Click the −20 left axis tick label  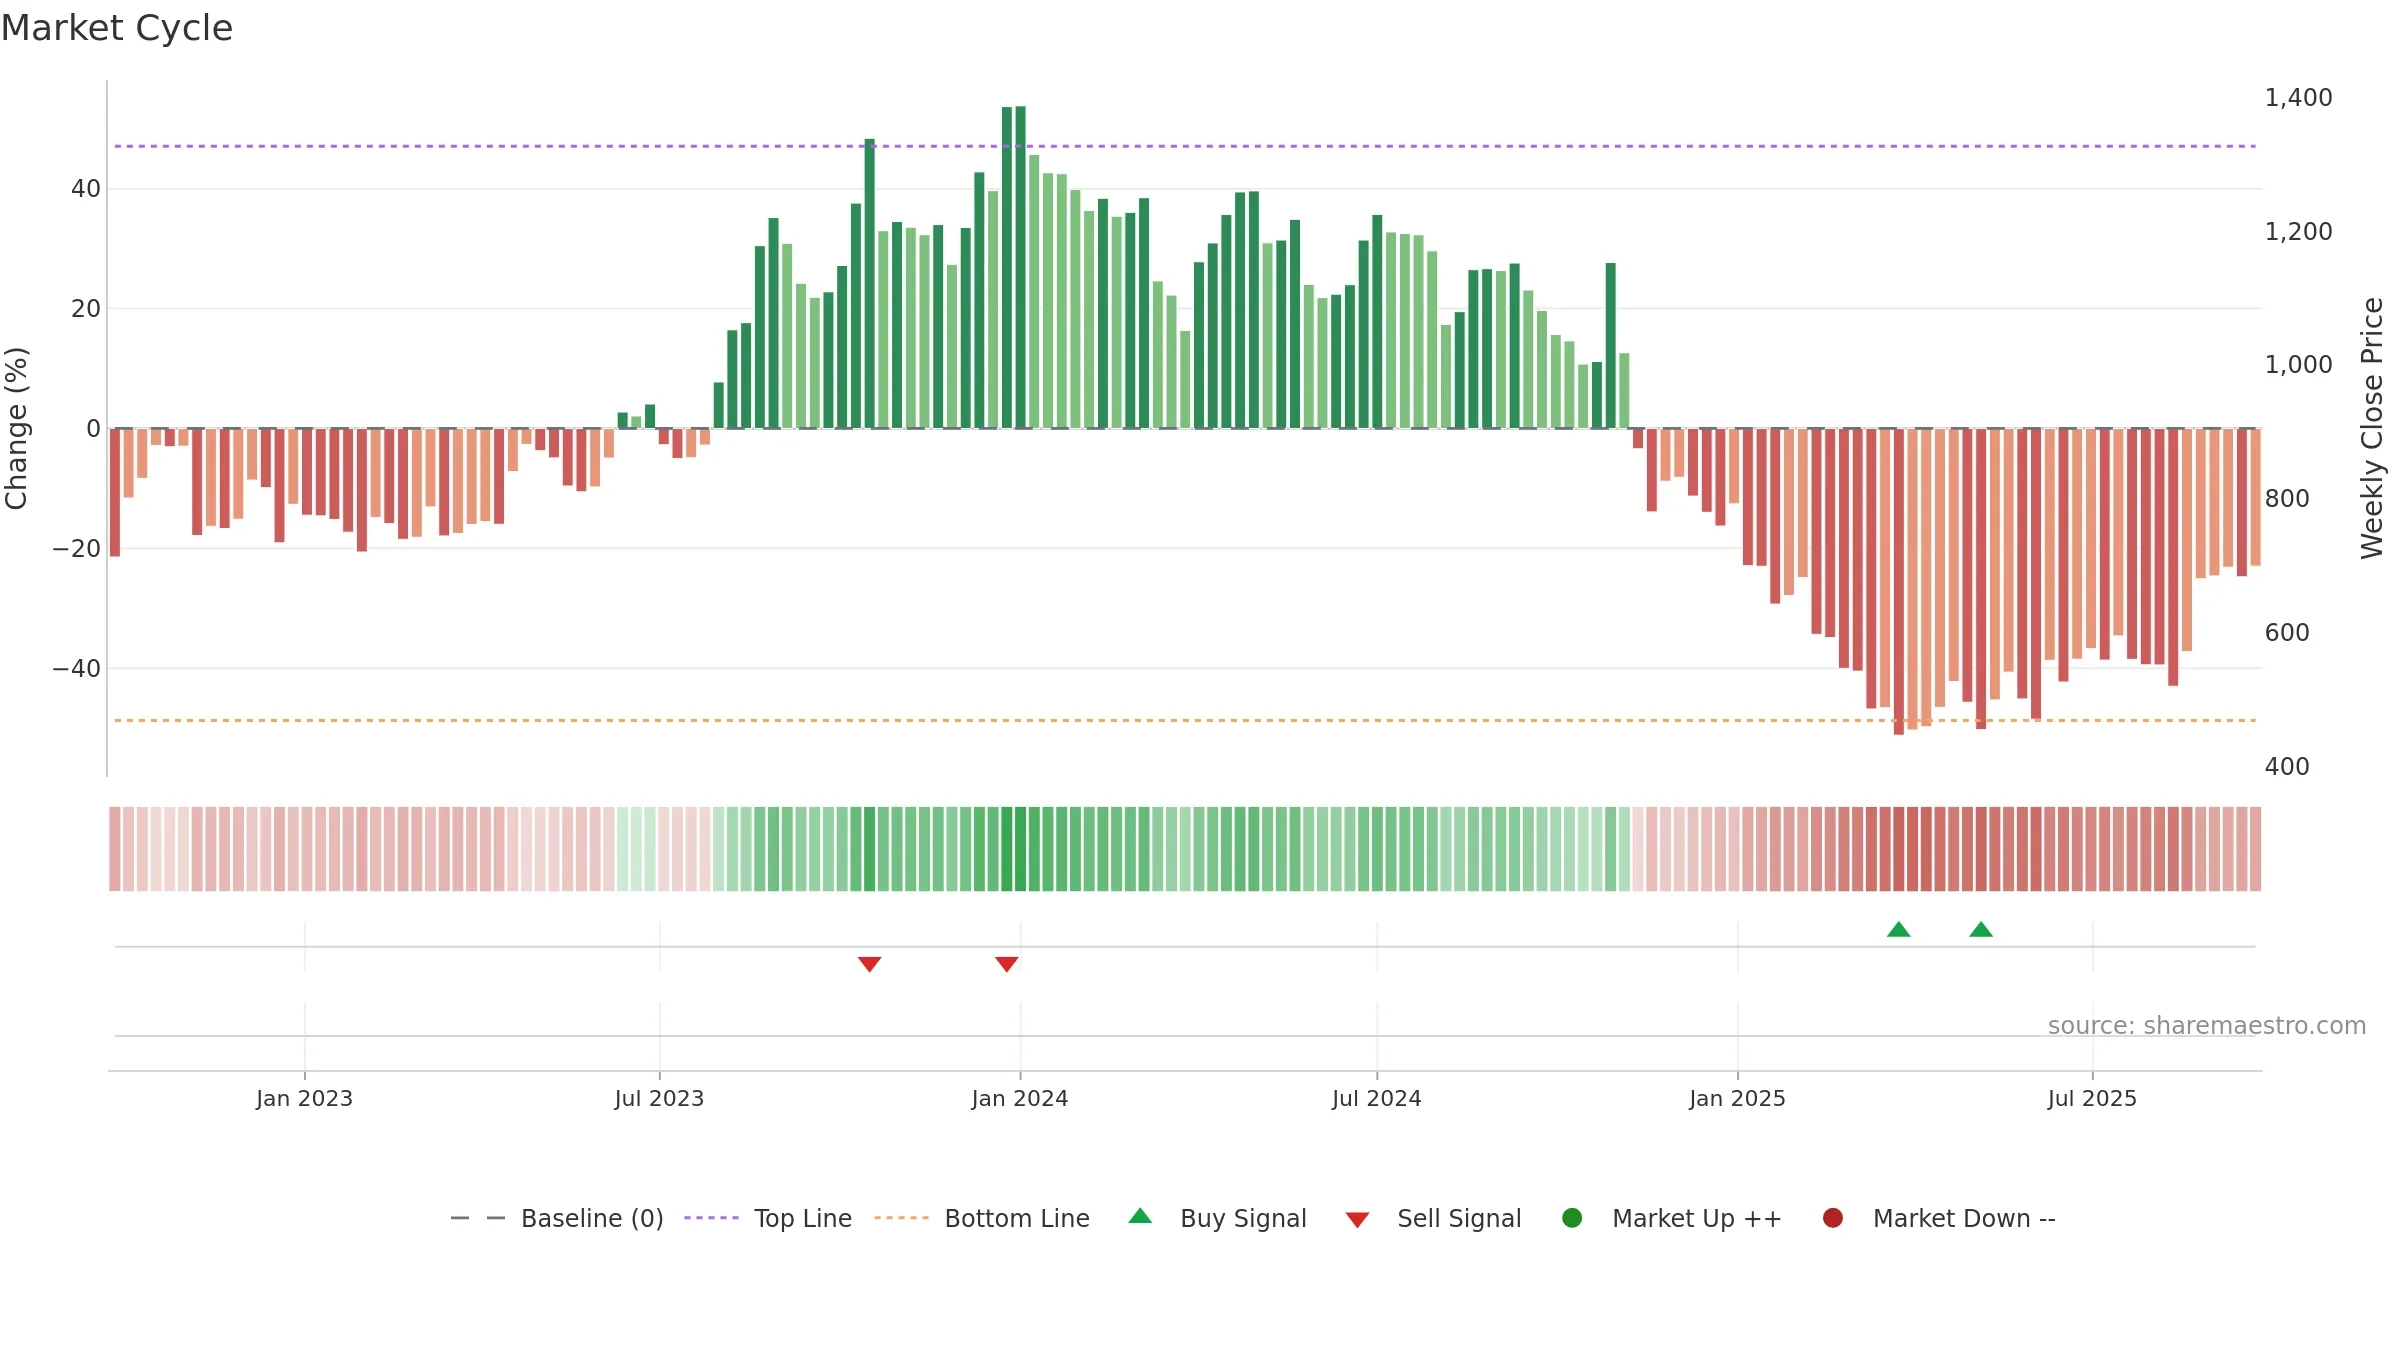77,549
